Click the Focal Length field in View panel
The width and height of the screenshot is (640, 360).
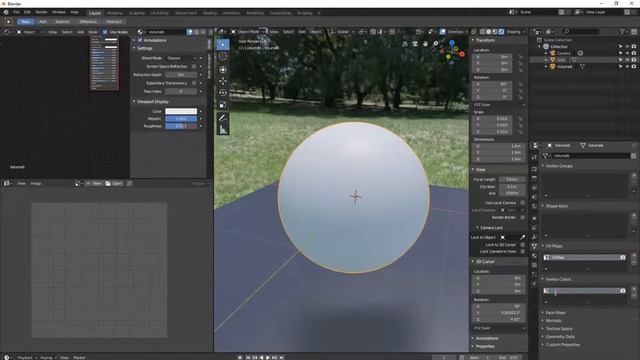[512, 180]
